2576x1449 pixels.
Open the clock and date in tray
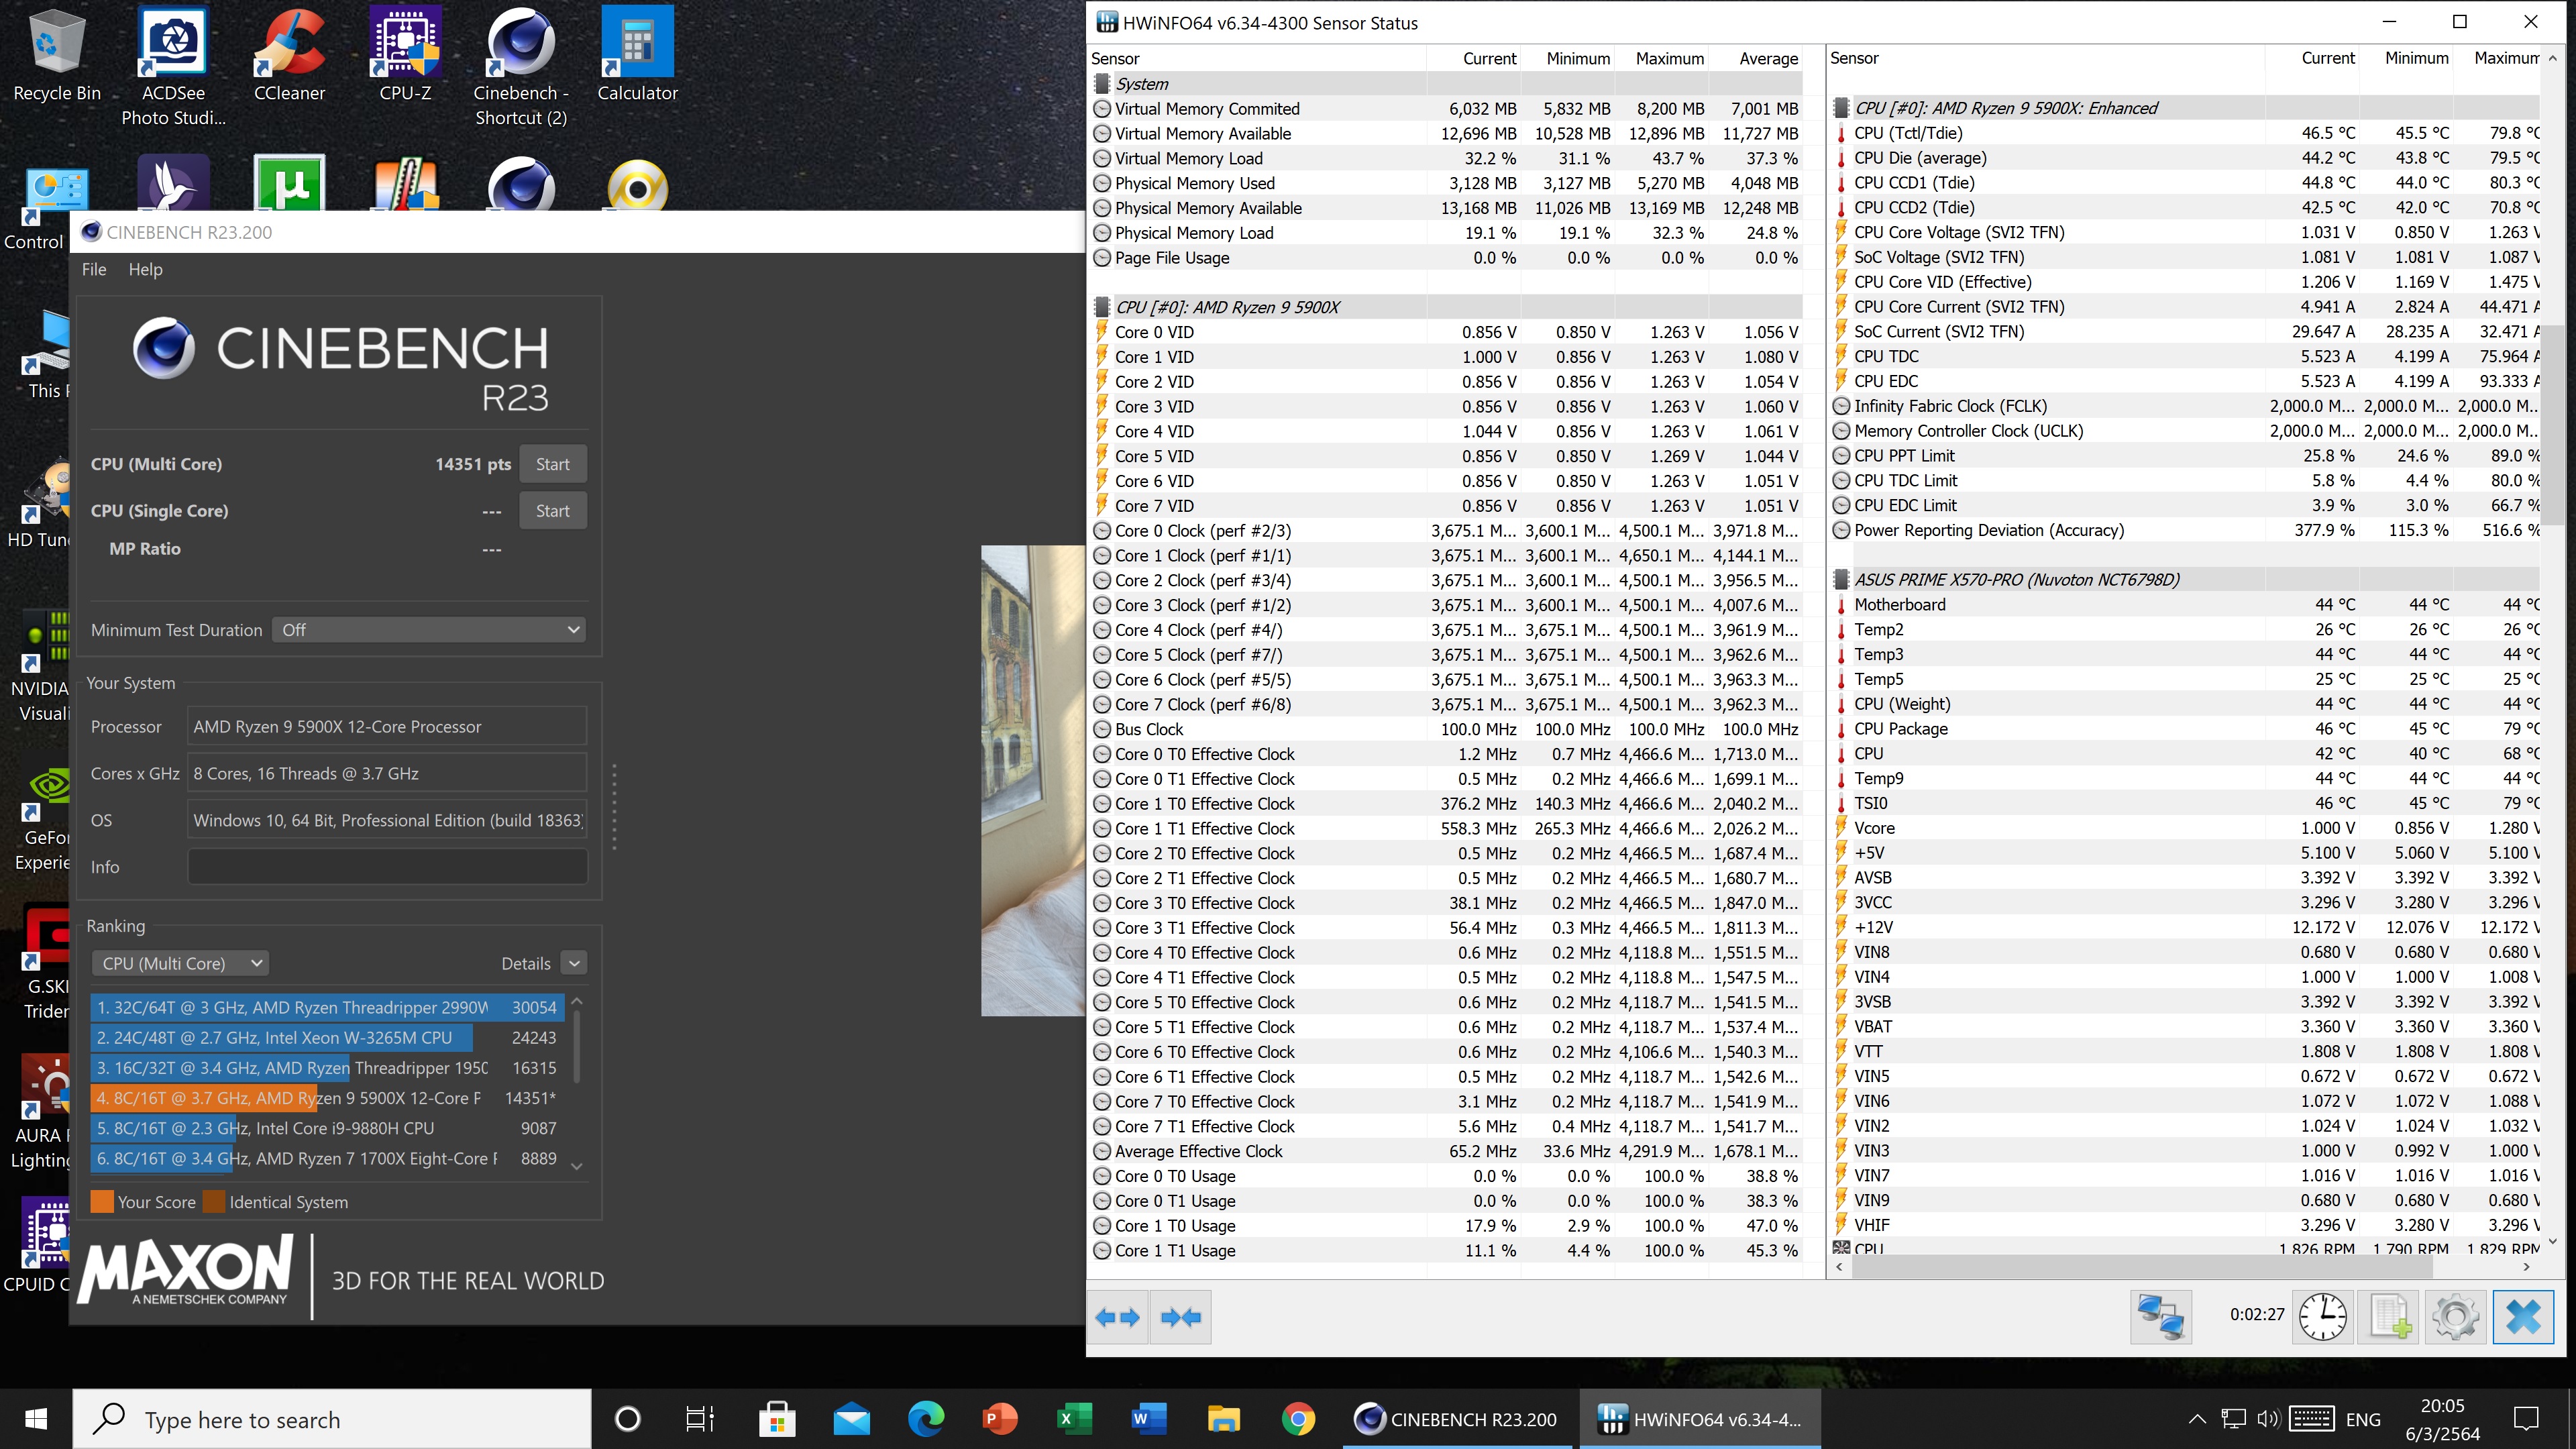(2442, 1419)
